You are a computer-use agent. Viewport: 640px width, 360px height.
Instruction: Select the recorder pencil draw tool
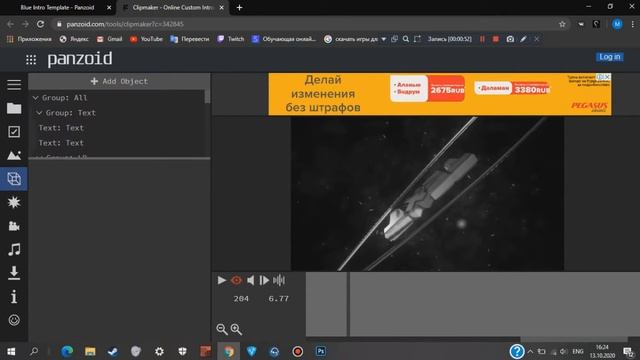[x=523, y=39]
